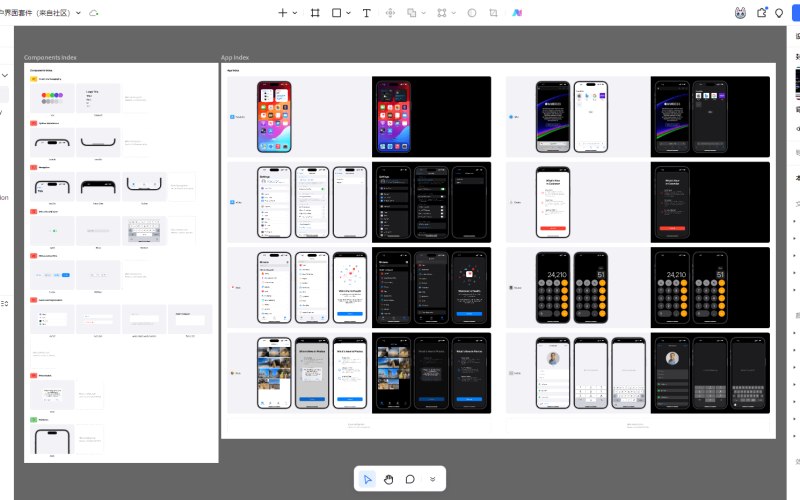Select the Frame tool
This screenshot has width=800, height=500.
point(315,13)
